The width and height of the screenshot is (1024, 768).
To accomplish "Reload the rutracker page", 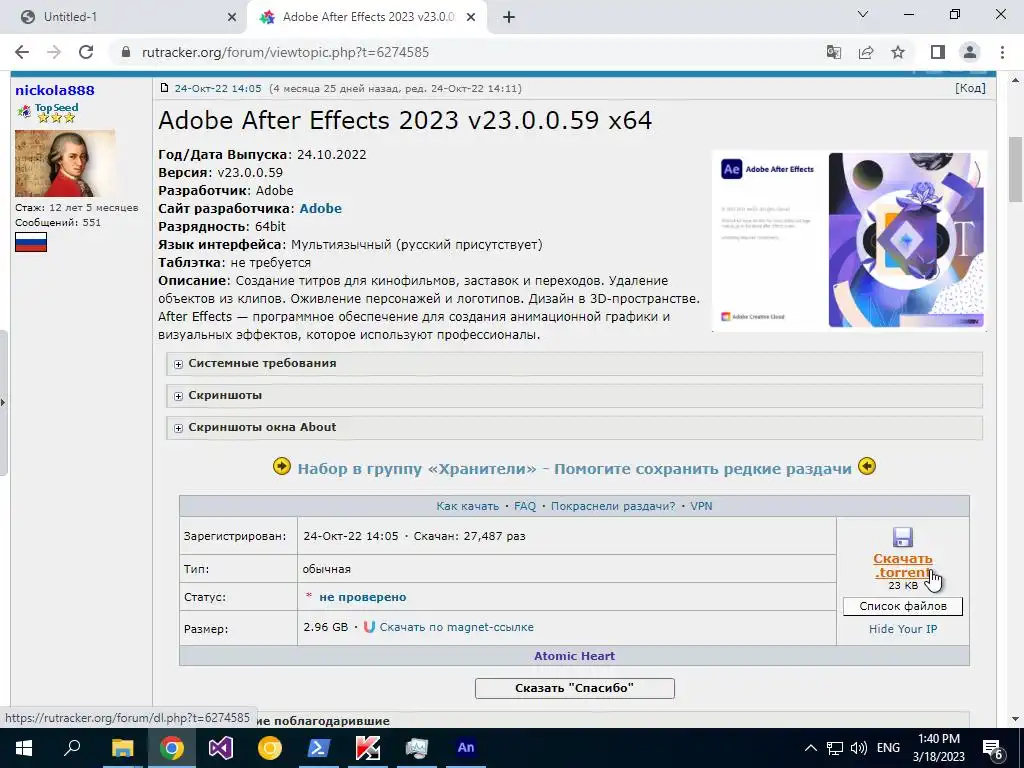I will pyautogui.click(x=86, y=52).
